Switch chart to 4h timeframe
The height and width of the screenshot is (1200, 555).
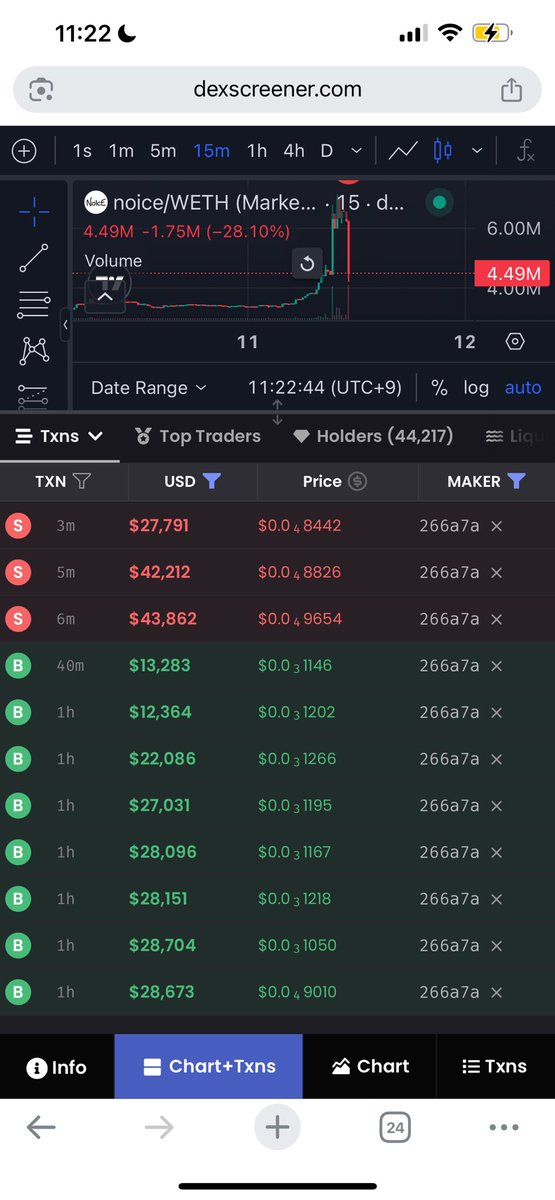point(294,151)
